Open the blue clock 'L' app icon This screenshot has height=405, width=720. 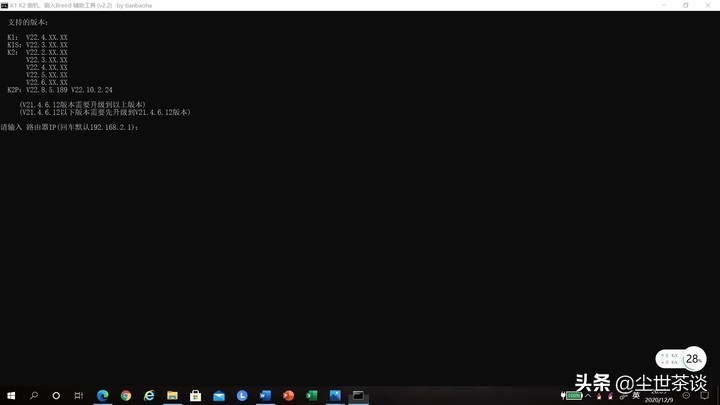click(242, 395)
